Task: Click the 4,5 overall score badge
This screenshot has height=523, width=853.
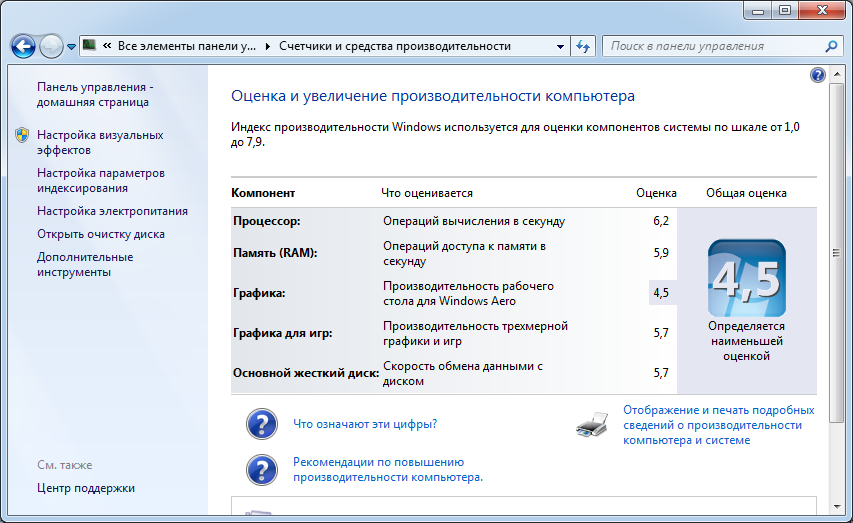Action: tap(746, 278)
